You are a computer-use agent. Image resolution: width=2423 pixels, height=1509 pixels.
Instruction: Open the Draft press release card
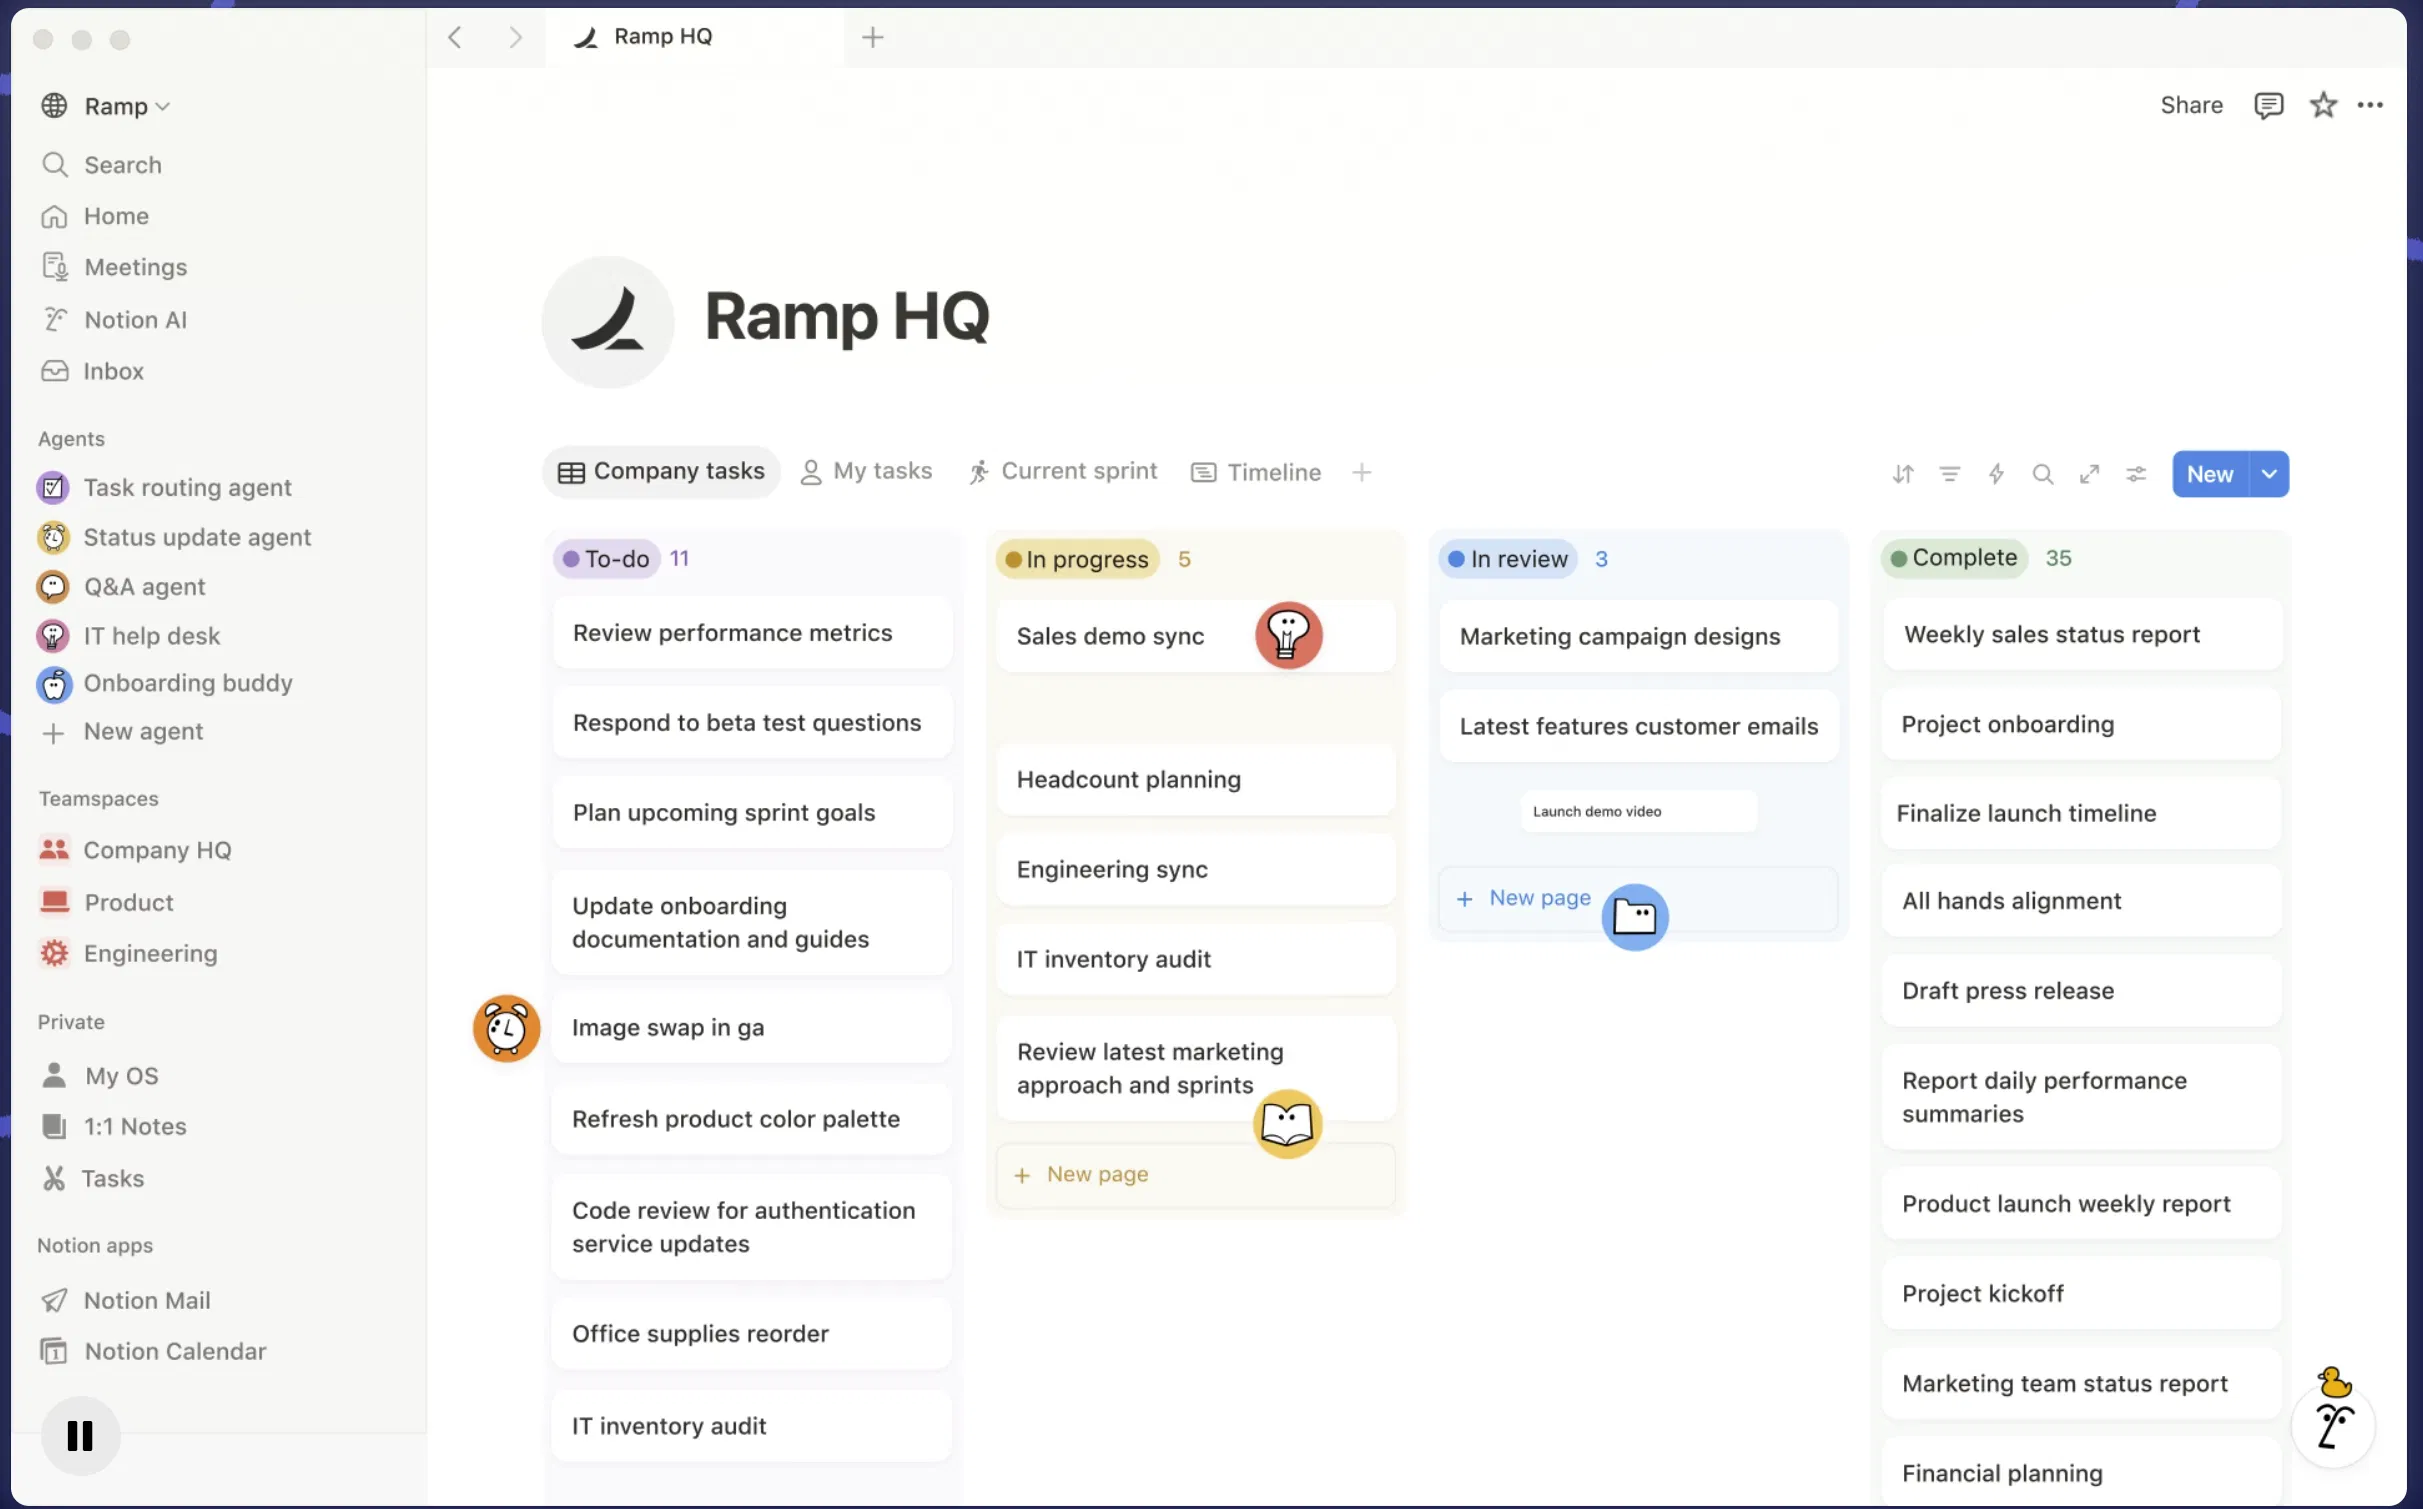(2082, 990)
